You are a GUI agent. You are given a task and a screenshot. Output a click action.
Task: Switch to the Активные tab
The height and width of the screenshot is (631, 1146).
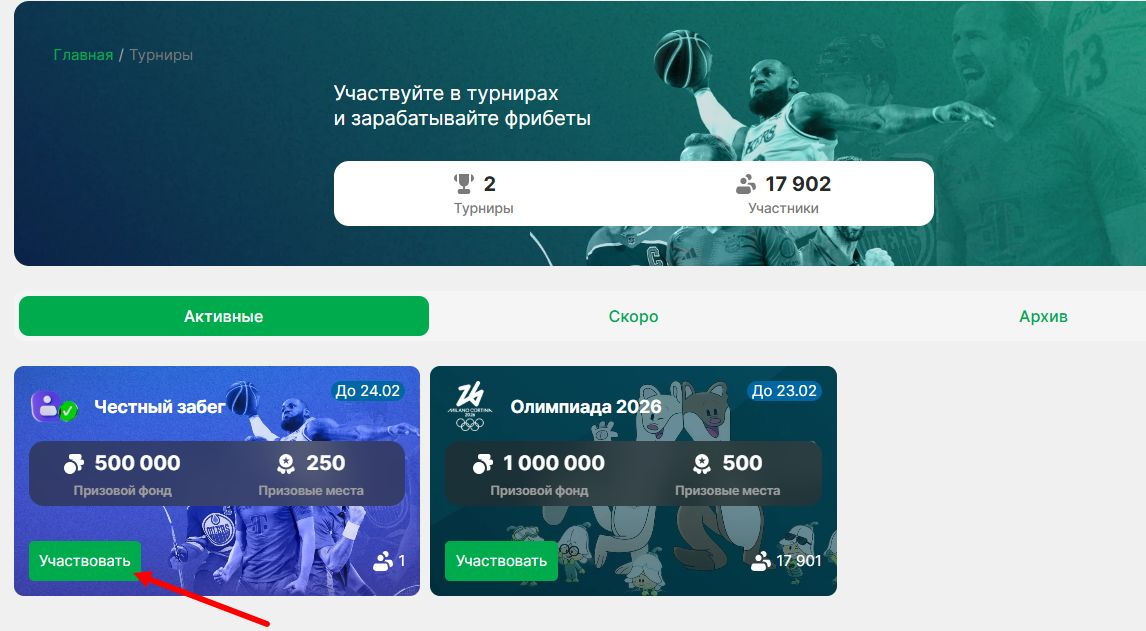coord(224,316)
